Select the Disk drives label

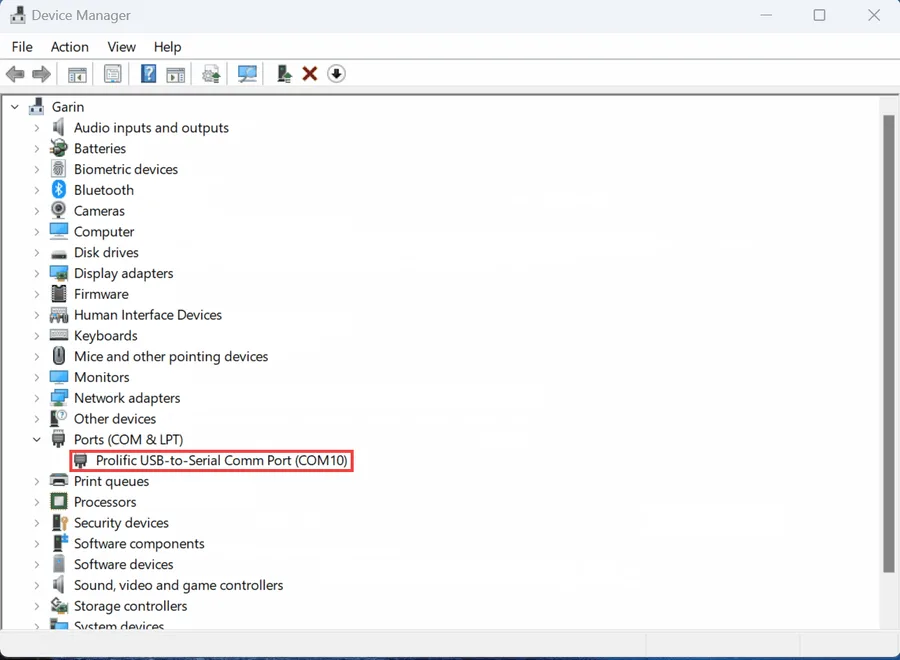[x=106, y=253]
